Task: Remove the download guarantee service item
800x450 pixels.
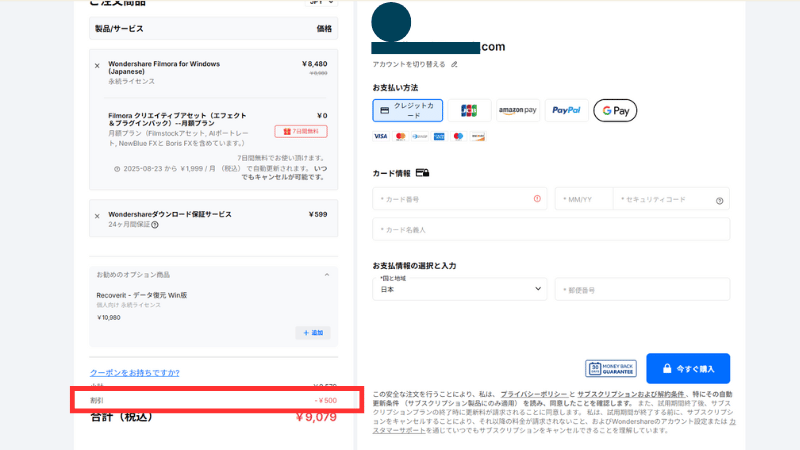Action: pyautogui.click(x=97, y=216)
